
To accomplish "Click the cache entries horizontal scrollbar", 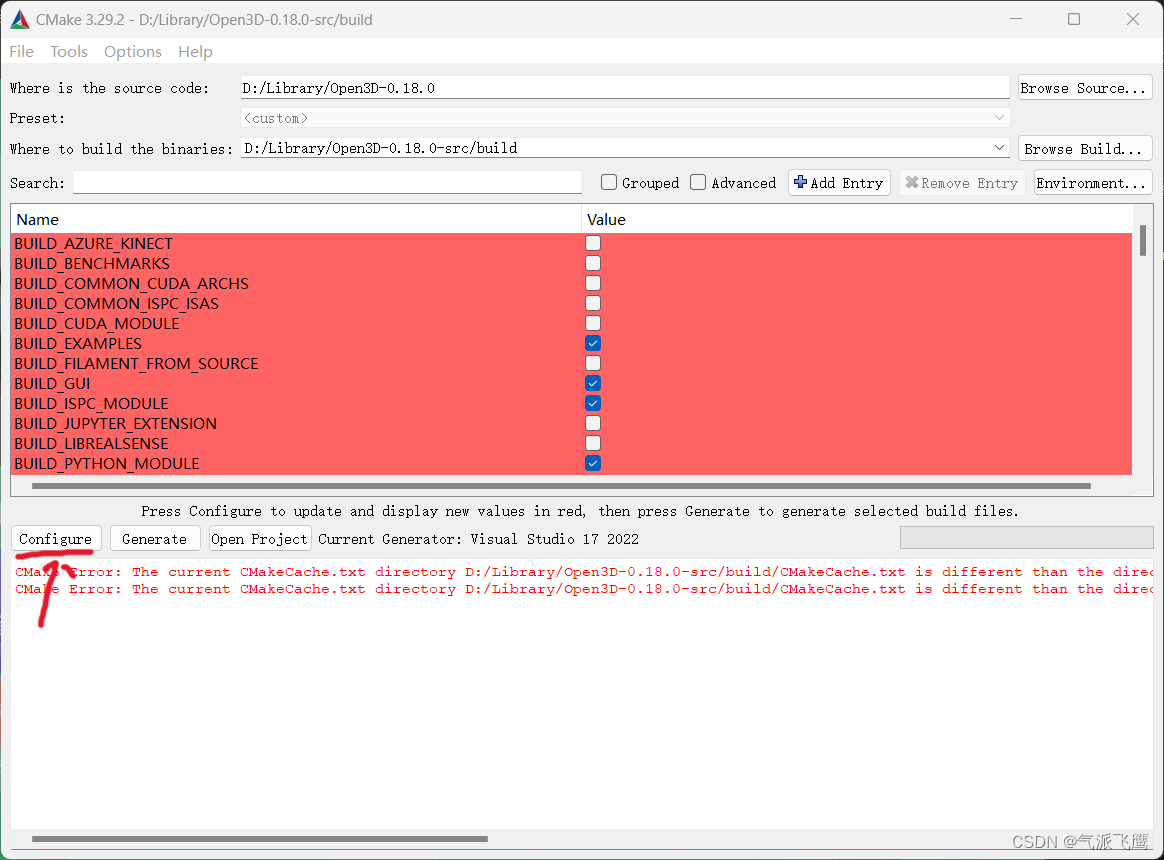I will (x=561, y=486).
